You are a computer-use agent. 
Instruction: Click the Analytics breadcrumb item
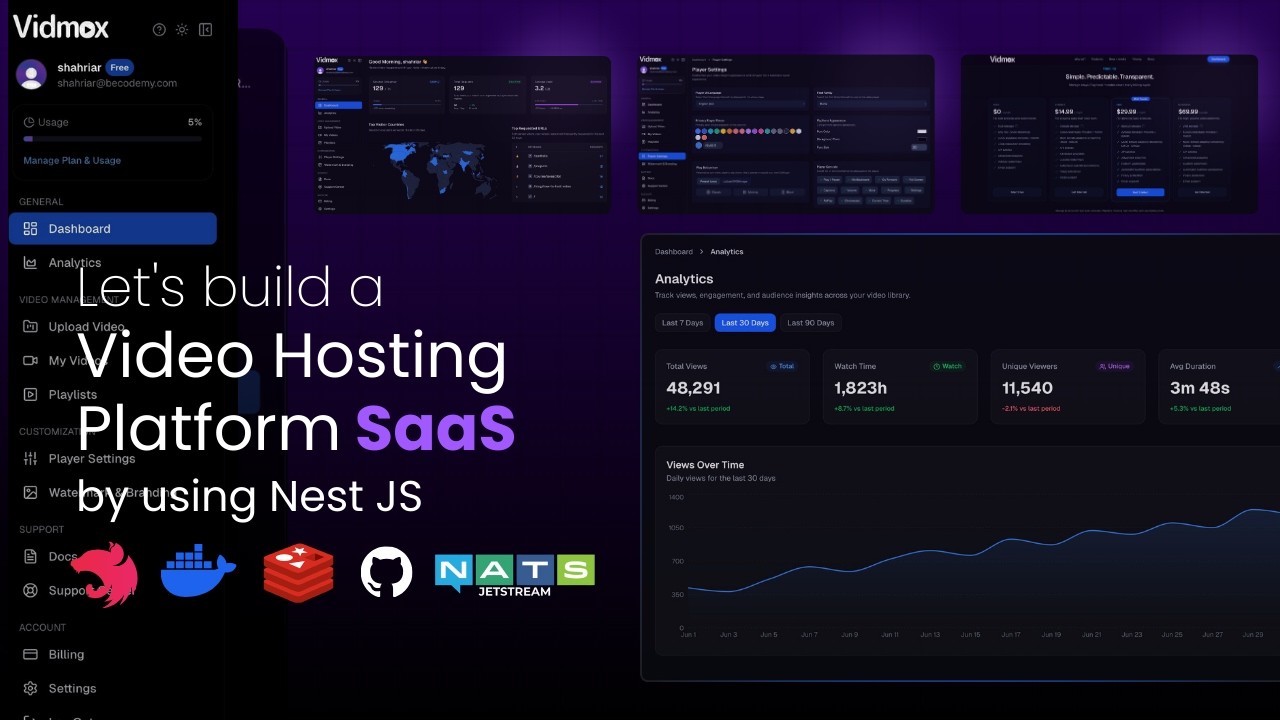click(x=727, y=252)
